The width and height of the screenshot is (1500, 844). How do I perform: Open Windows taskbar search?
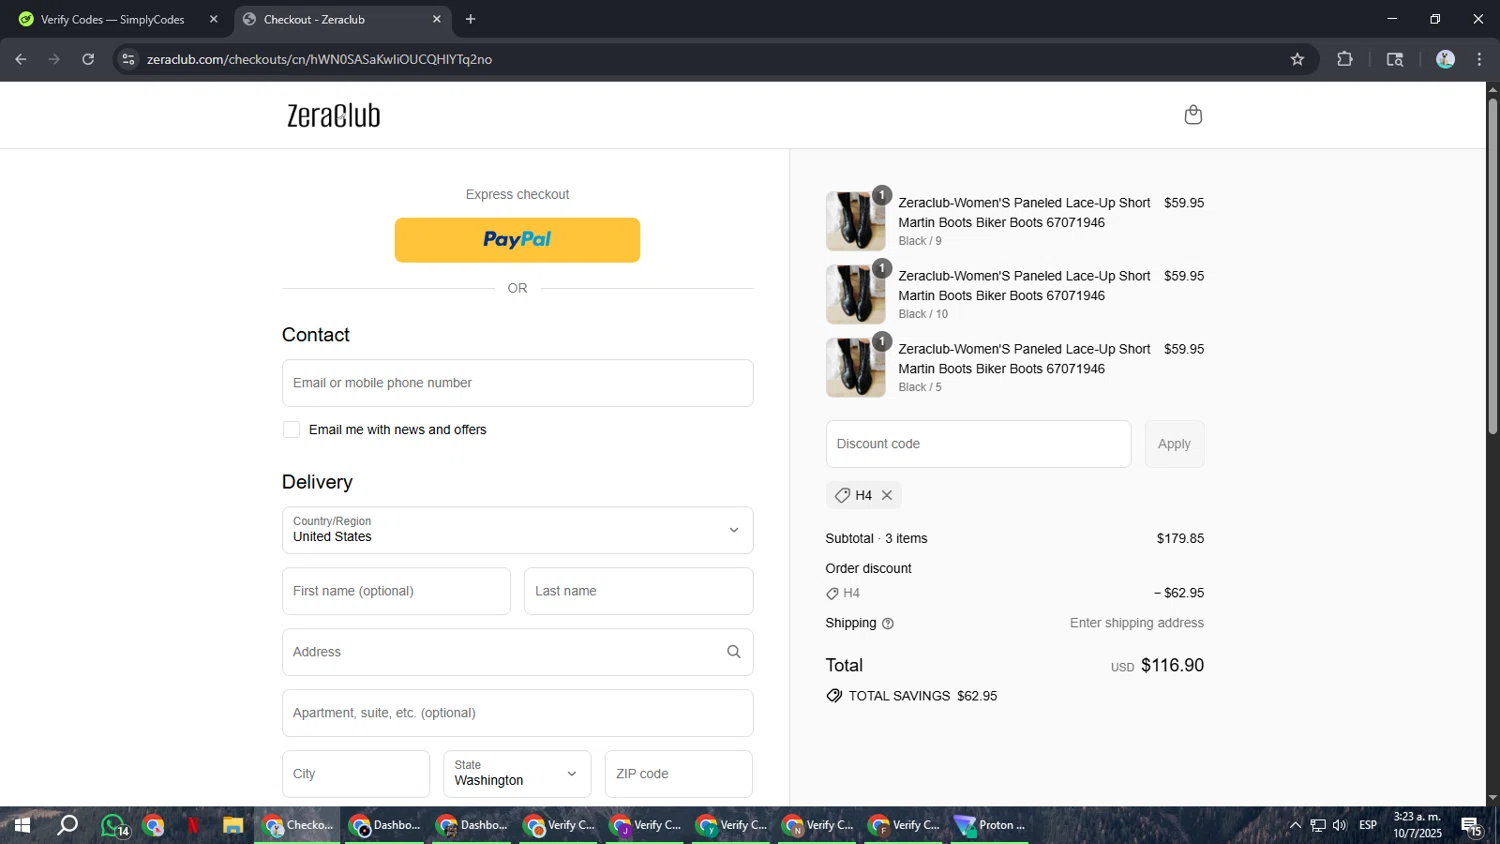(67, 825)
